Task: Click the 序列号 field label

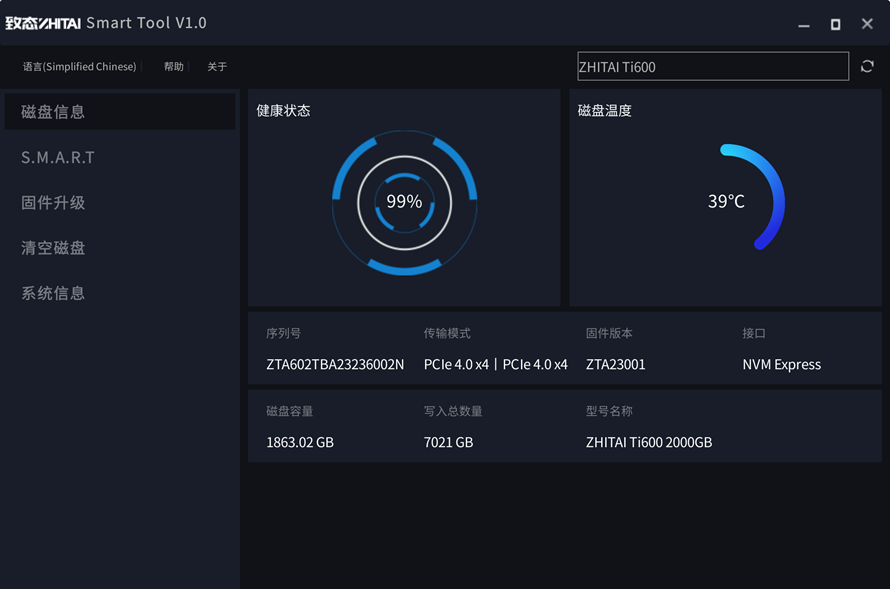Action: coord(283,333)
